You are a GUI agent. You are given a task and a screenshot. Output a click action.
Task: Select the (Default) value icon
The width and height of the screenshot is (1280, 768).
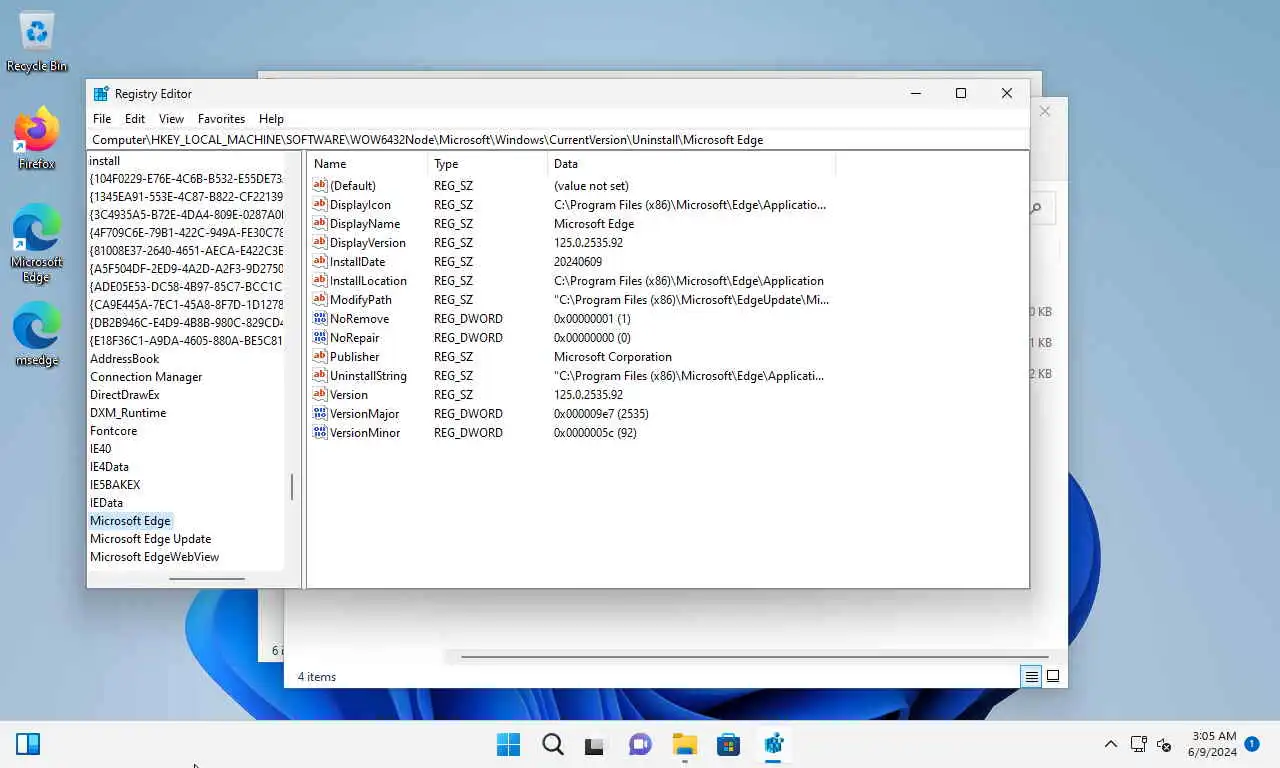(320, 186)
